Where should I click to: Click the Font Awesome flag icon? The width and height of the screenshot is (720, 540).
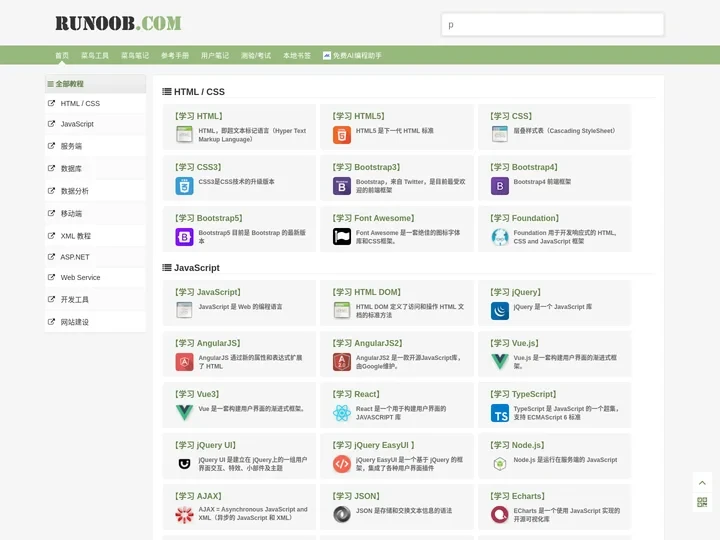[342, 237]
